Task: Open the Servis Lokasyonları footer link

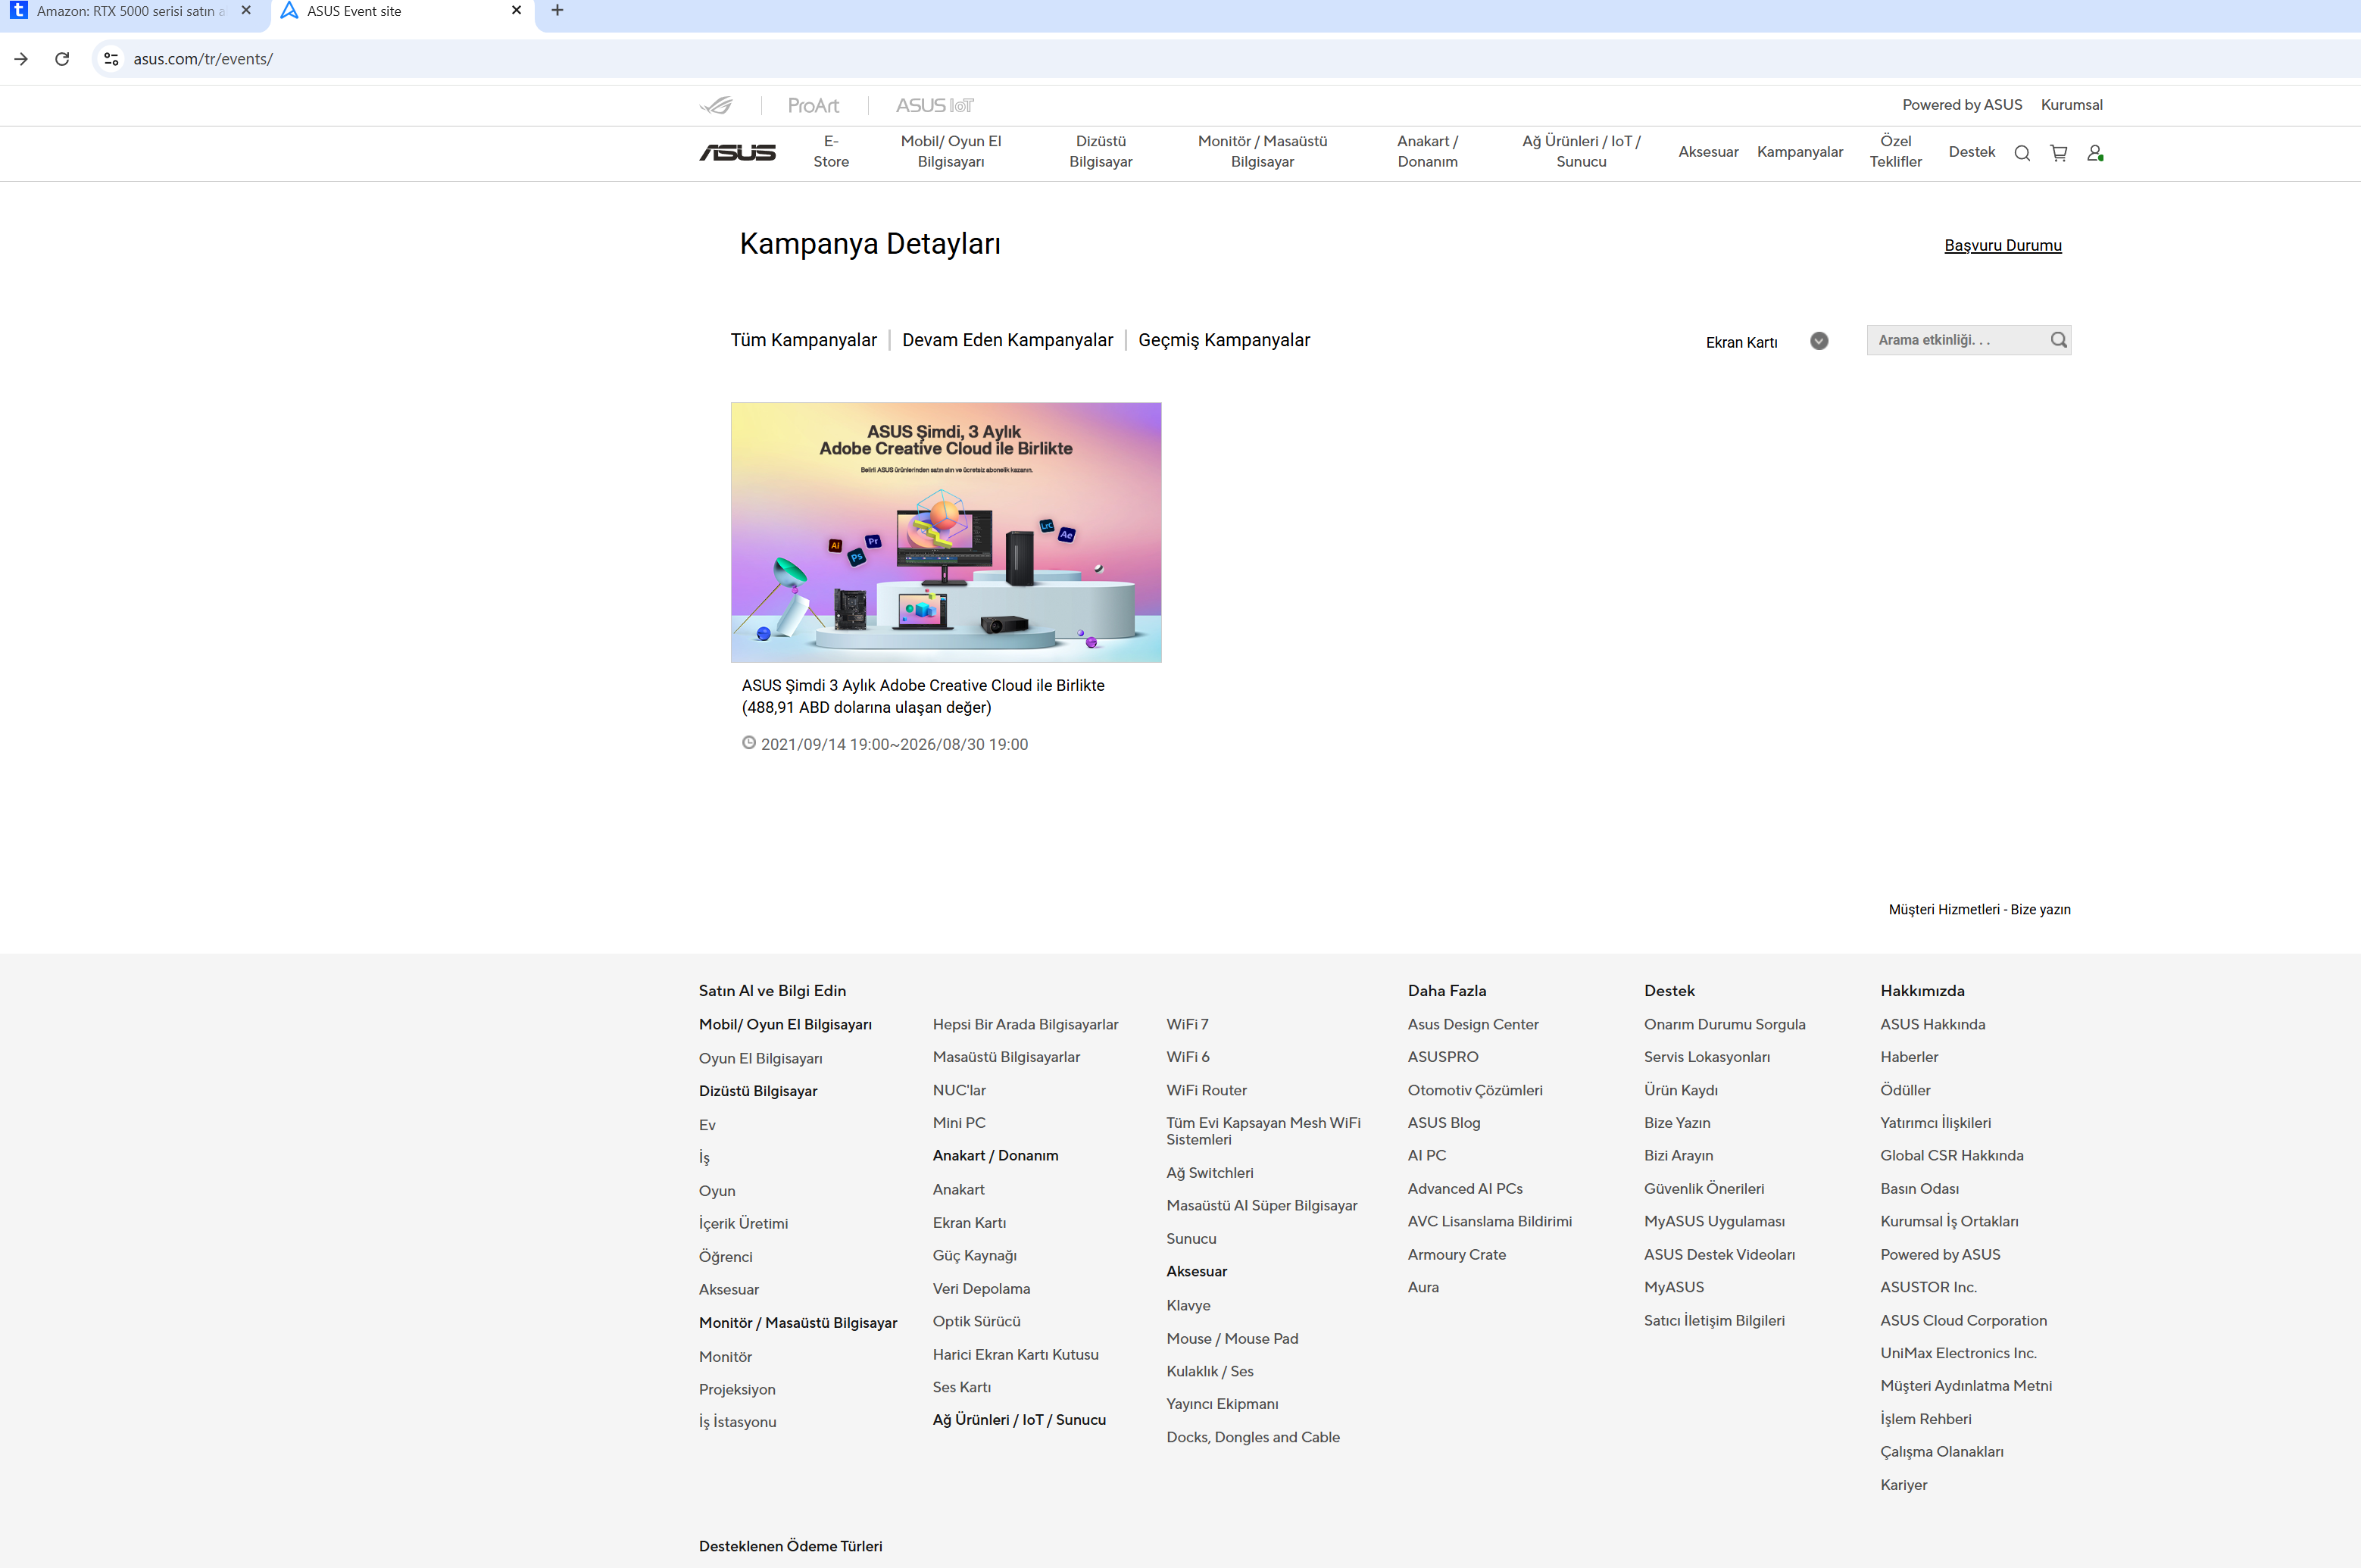Action: point(1706,1057)
